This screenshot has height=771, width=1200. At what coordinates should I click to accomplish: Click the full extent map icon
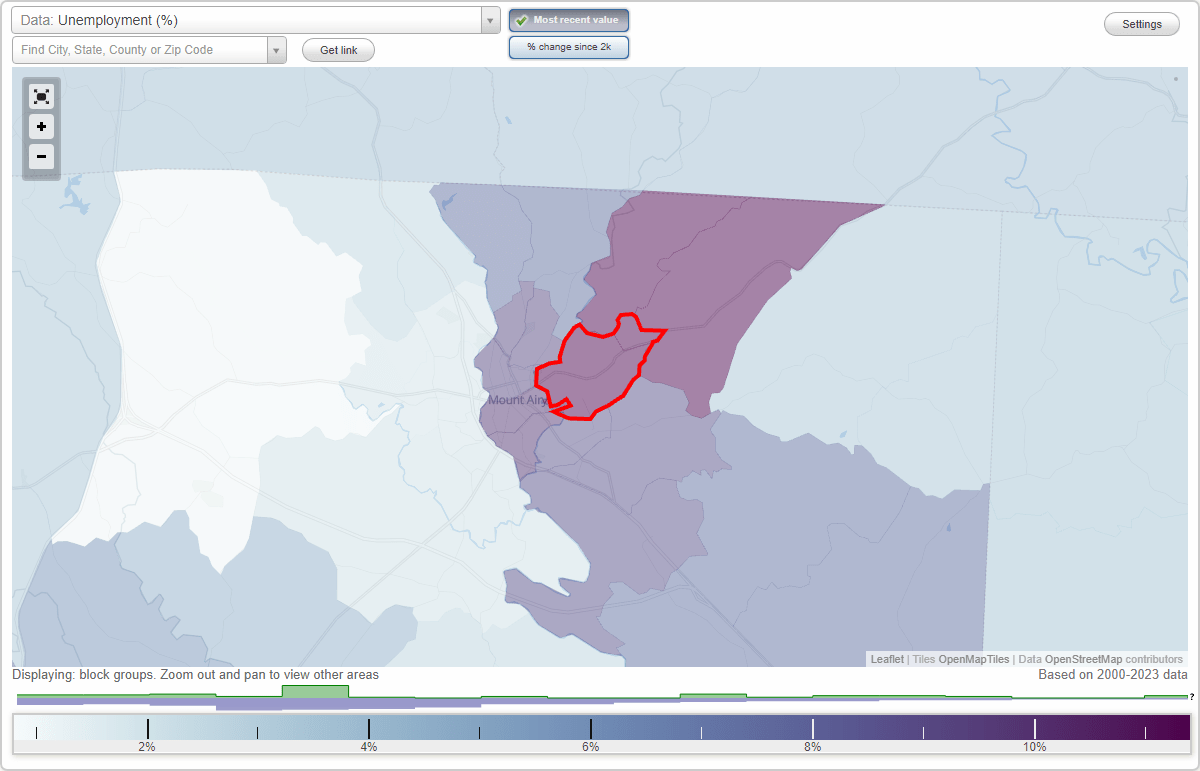(x=41, y=96)
